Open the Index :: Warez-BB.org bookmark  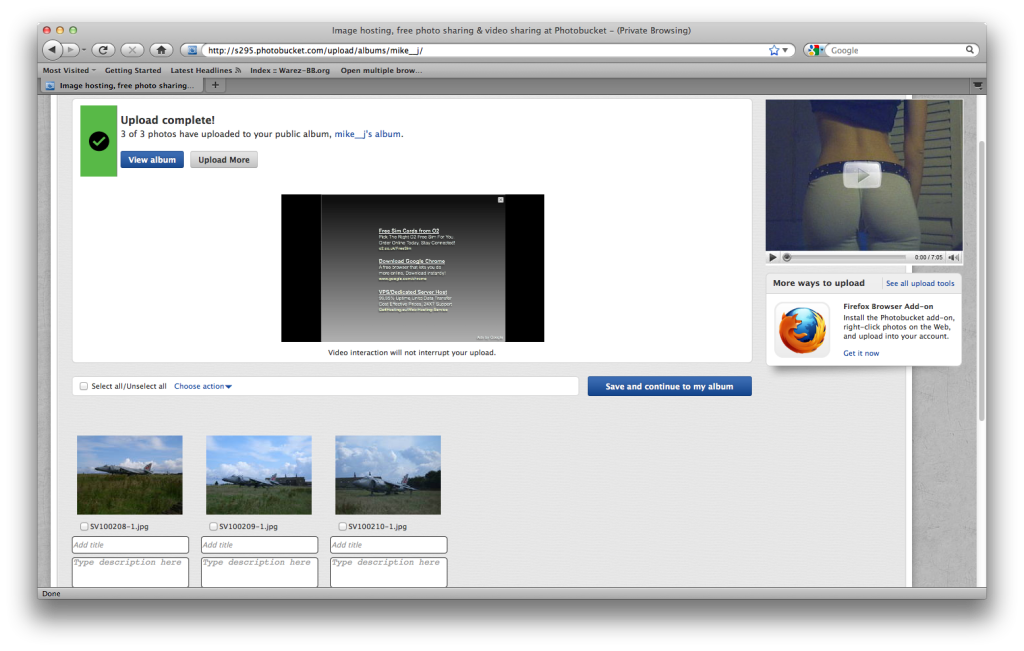(290, 70)
